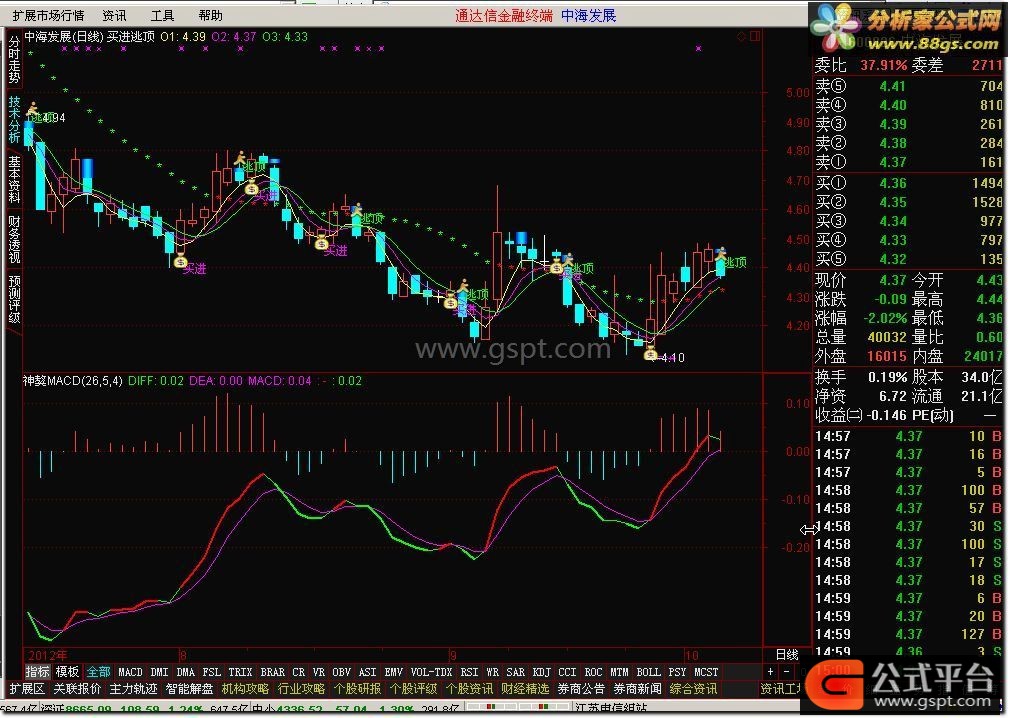This screenshot has height=718, width=1010.
Task: Open the 关联报价 bottom tab
Action: point(77,689)
